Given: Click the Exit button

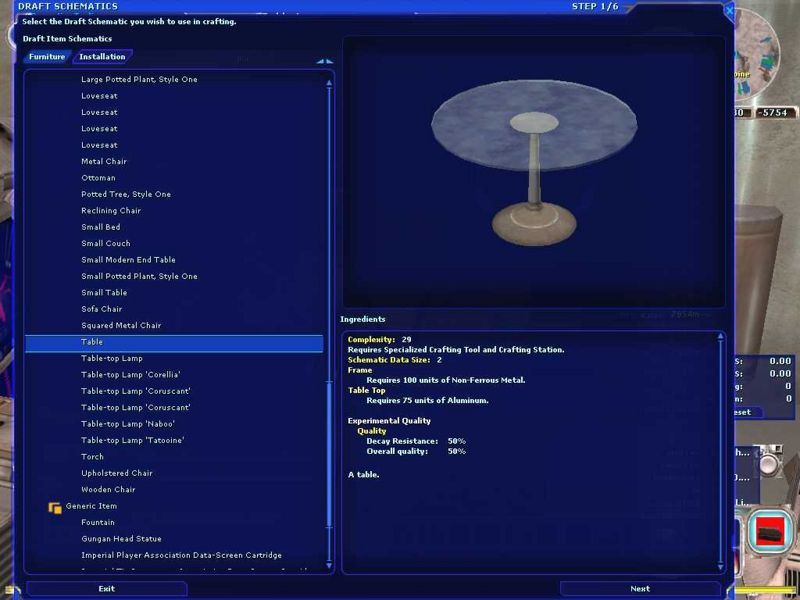Looking at the screenshot, I should (x=106, y=589).
